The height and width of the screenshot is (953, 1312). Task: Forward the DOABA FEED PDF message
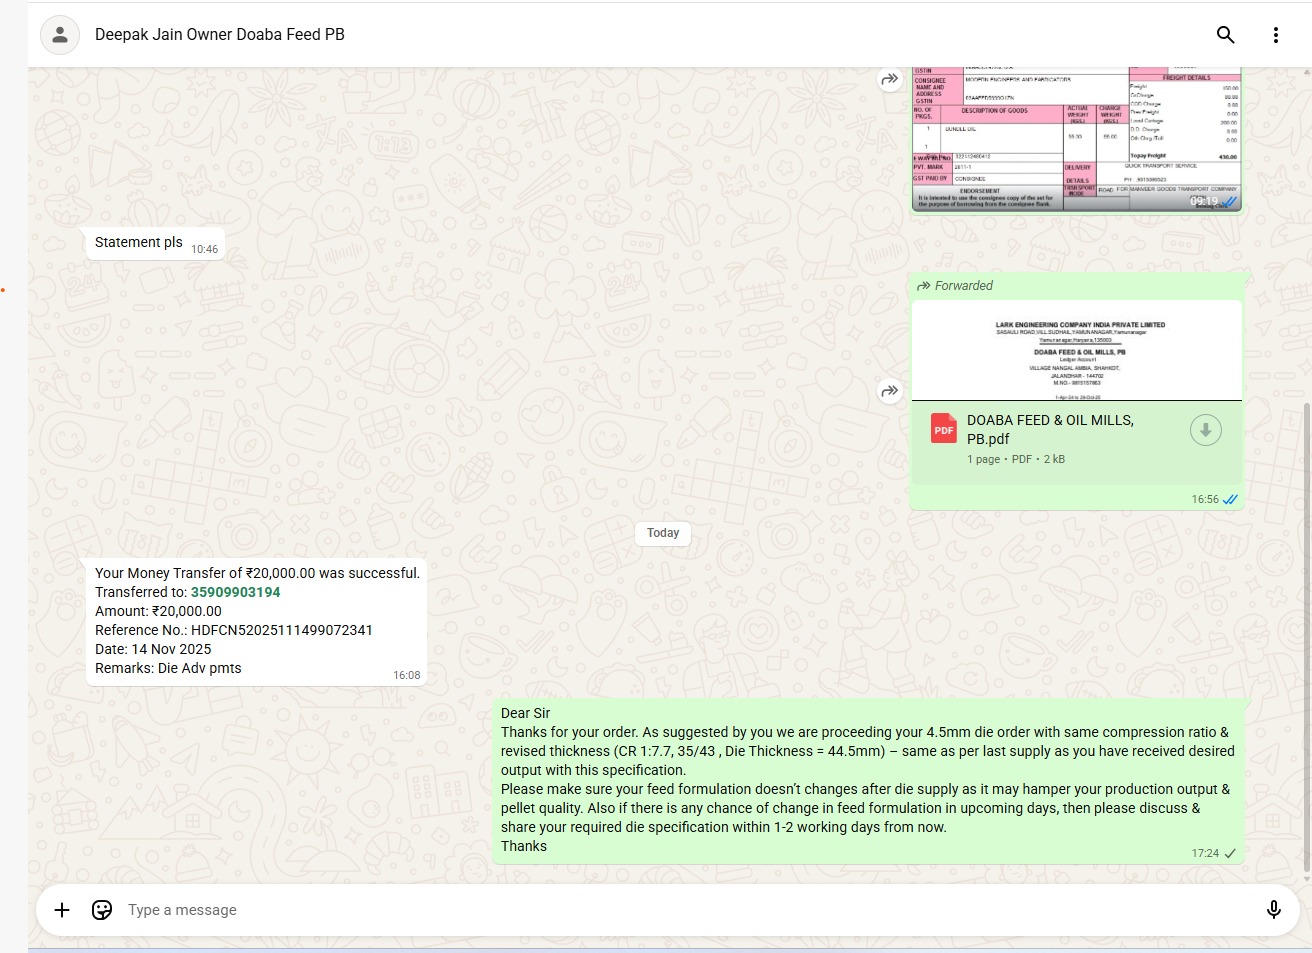[x=889, y=391]
